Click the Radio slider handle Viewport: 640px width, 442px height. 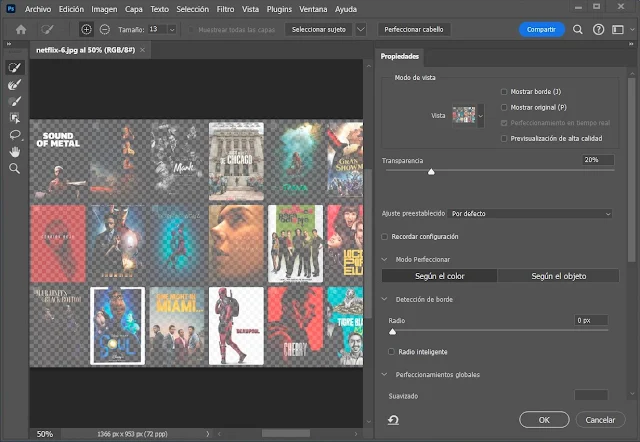pyautogui.click(x=392, y=332)
